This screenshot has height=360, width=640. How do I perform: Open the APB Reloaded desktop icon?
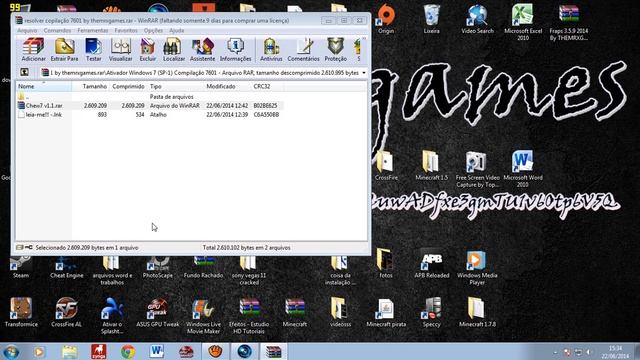[x=431, y=264]
